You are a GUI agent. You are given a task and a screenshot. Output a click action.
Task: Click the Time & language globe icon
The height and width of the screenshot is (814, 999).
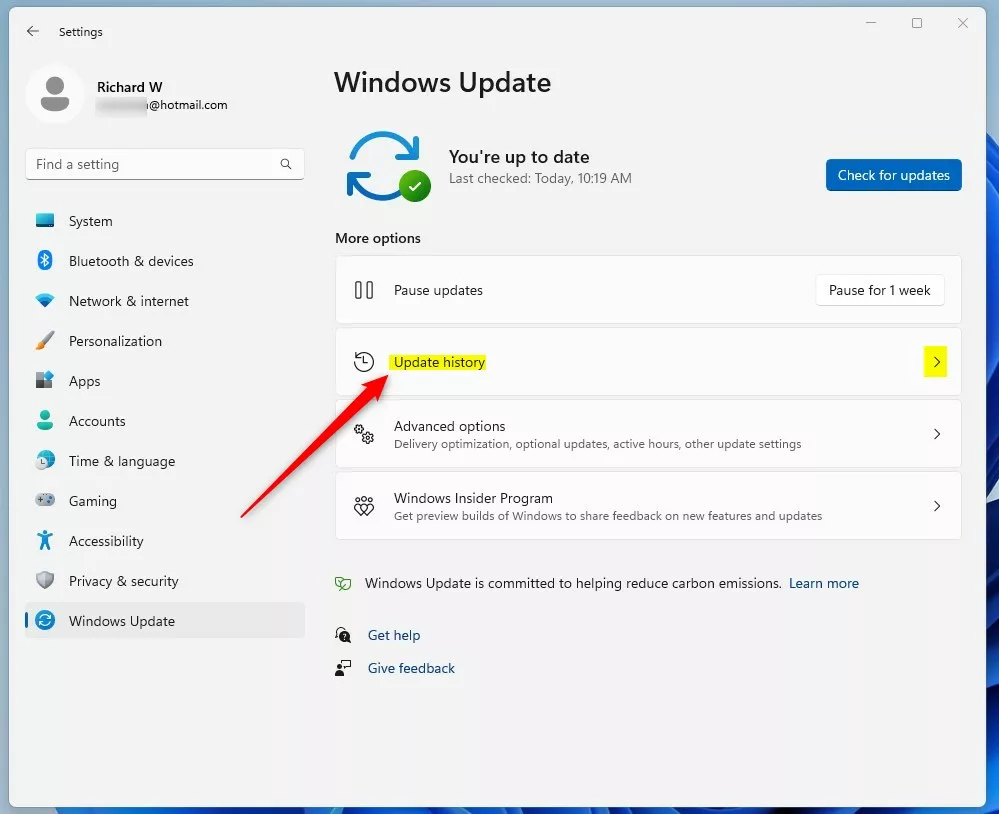[45, 460]
